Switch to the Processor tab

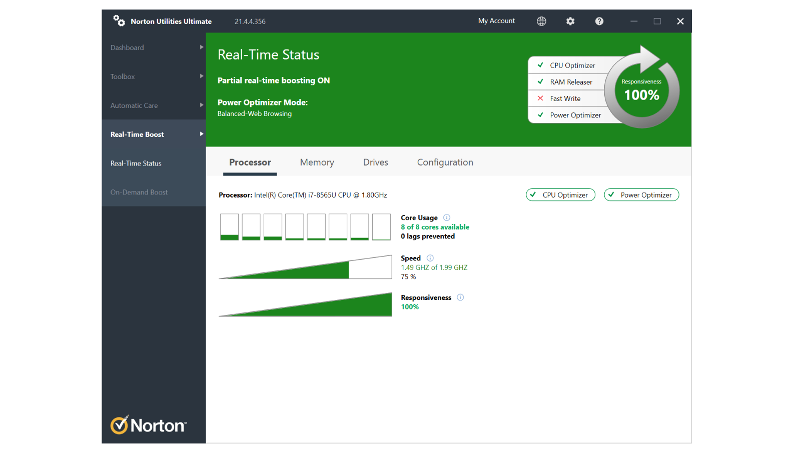click(250, 162)
